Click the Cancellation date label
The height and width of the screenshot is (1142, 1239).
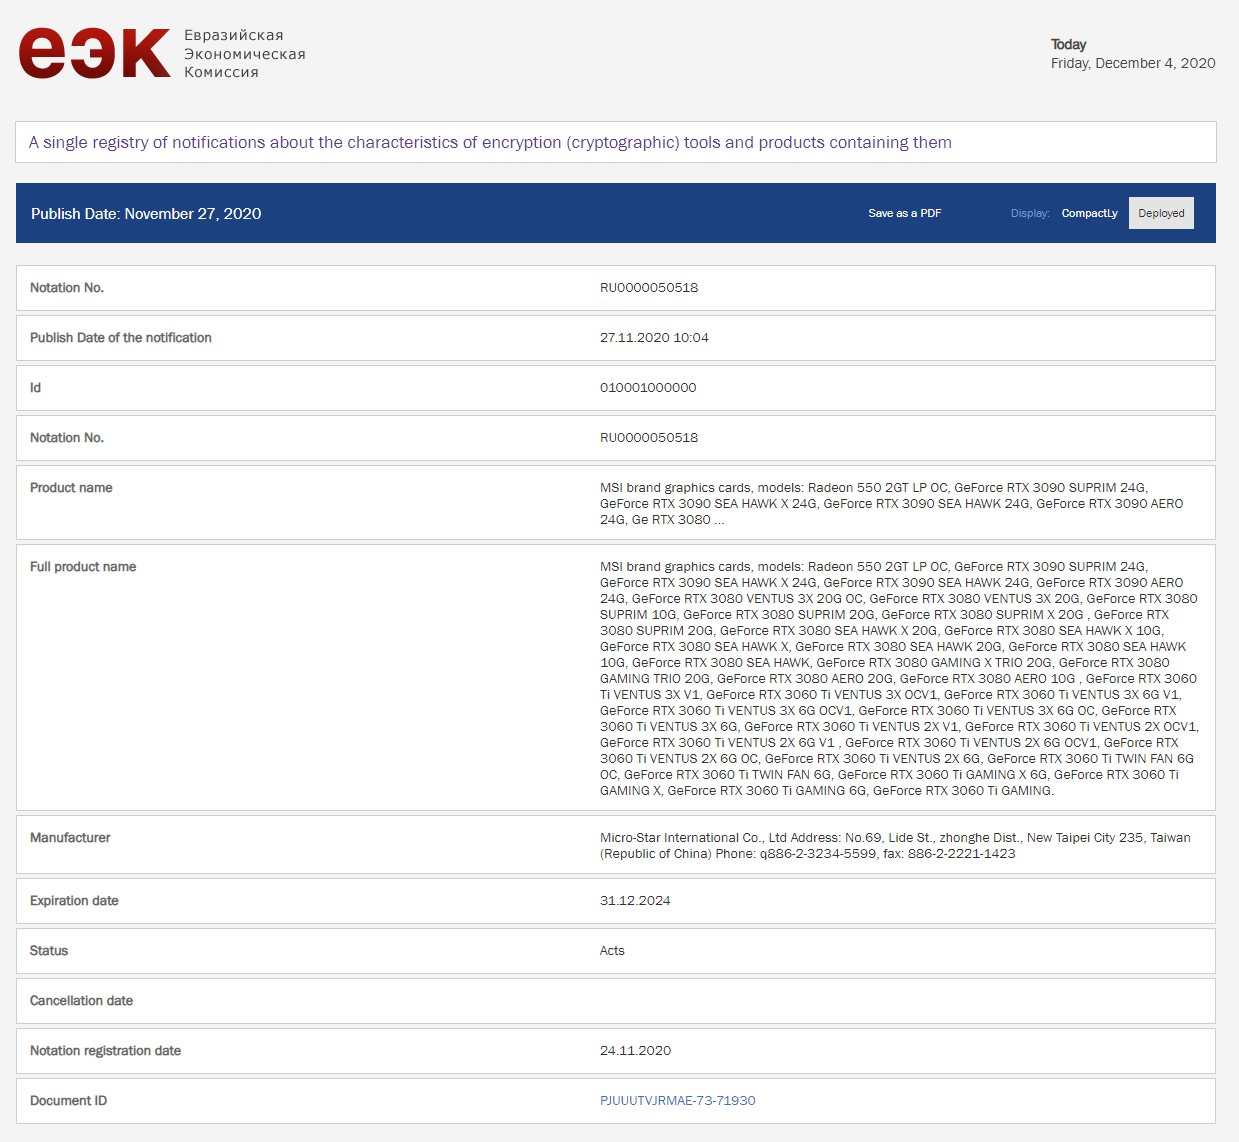(x=81, y=1001)
